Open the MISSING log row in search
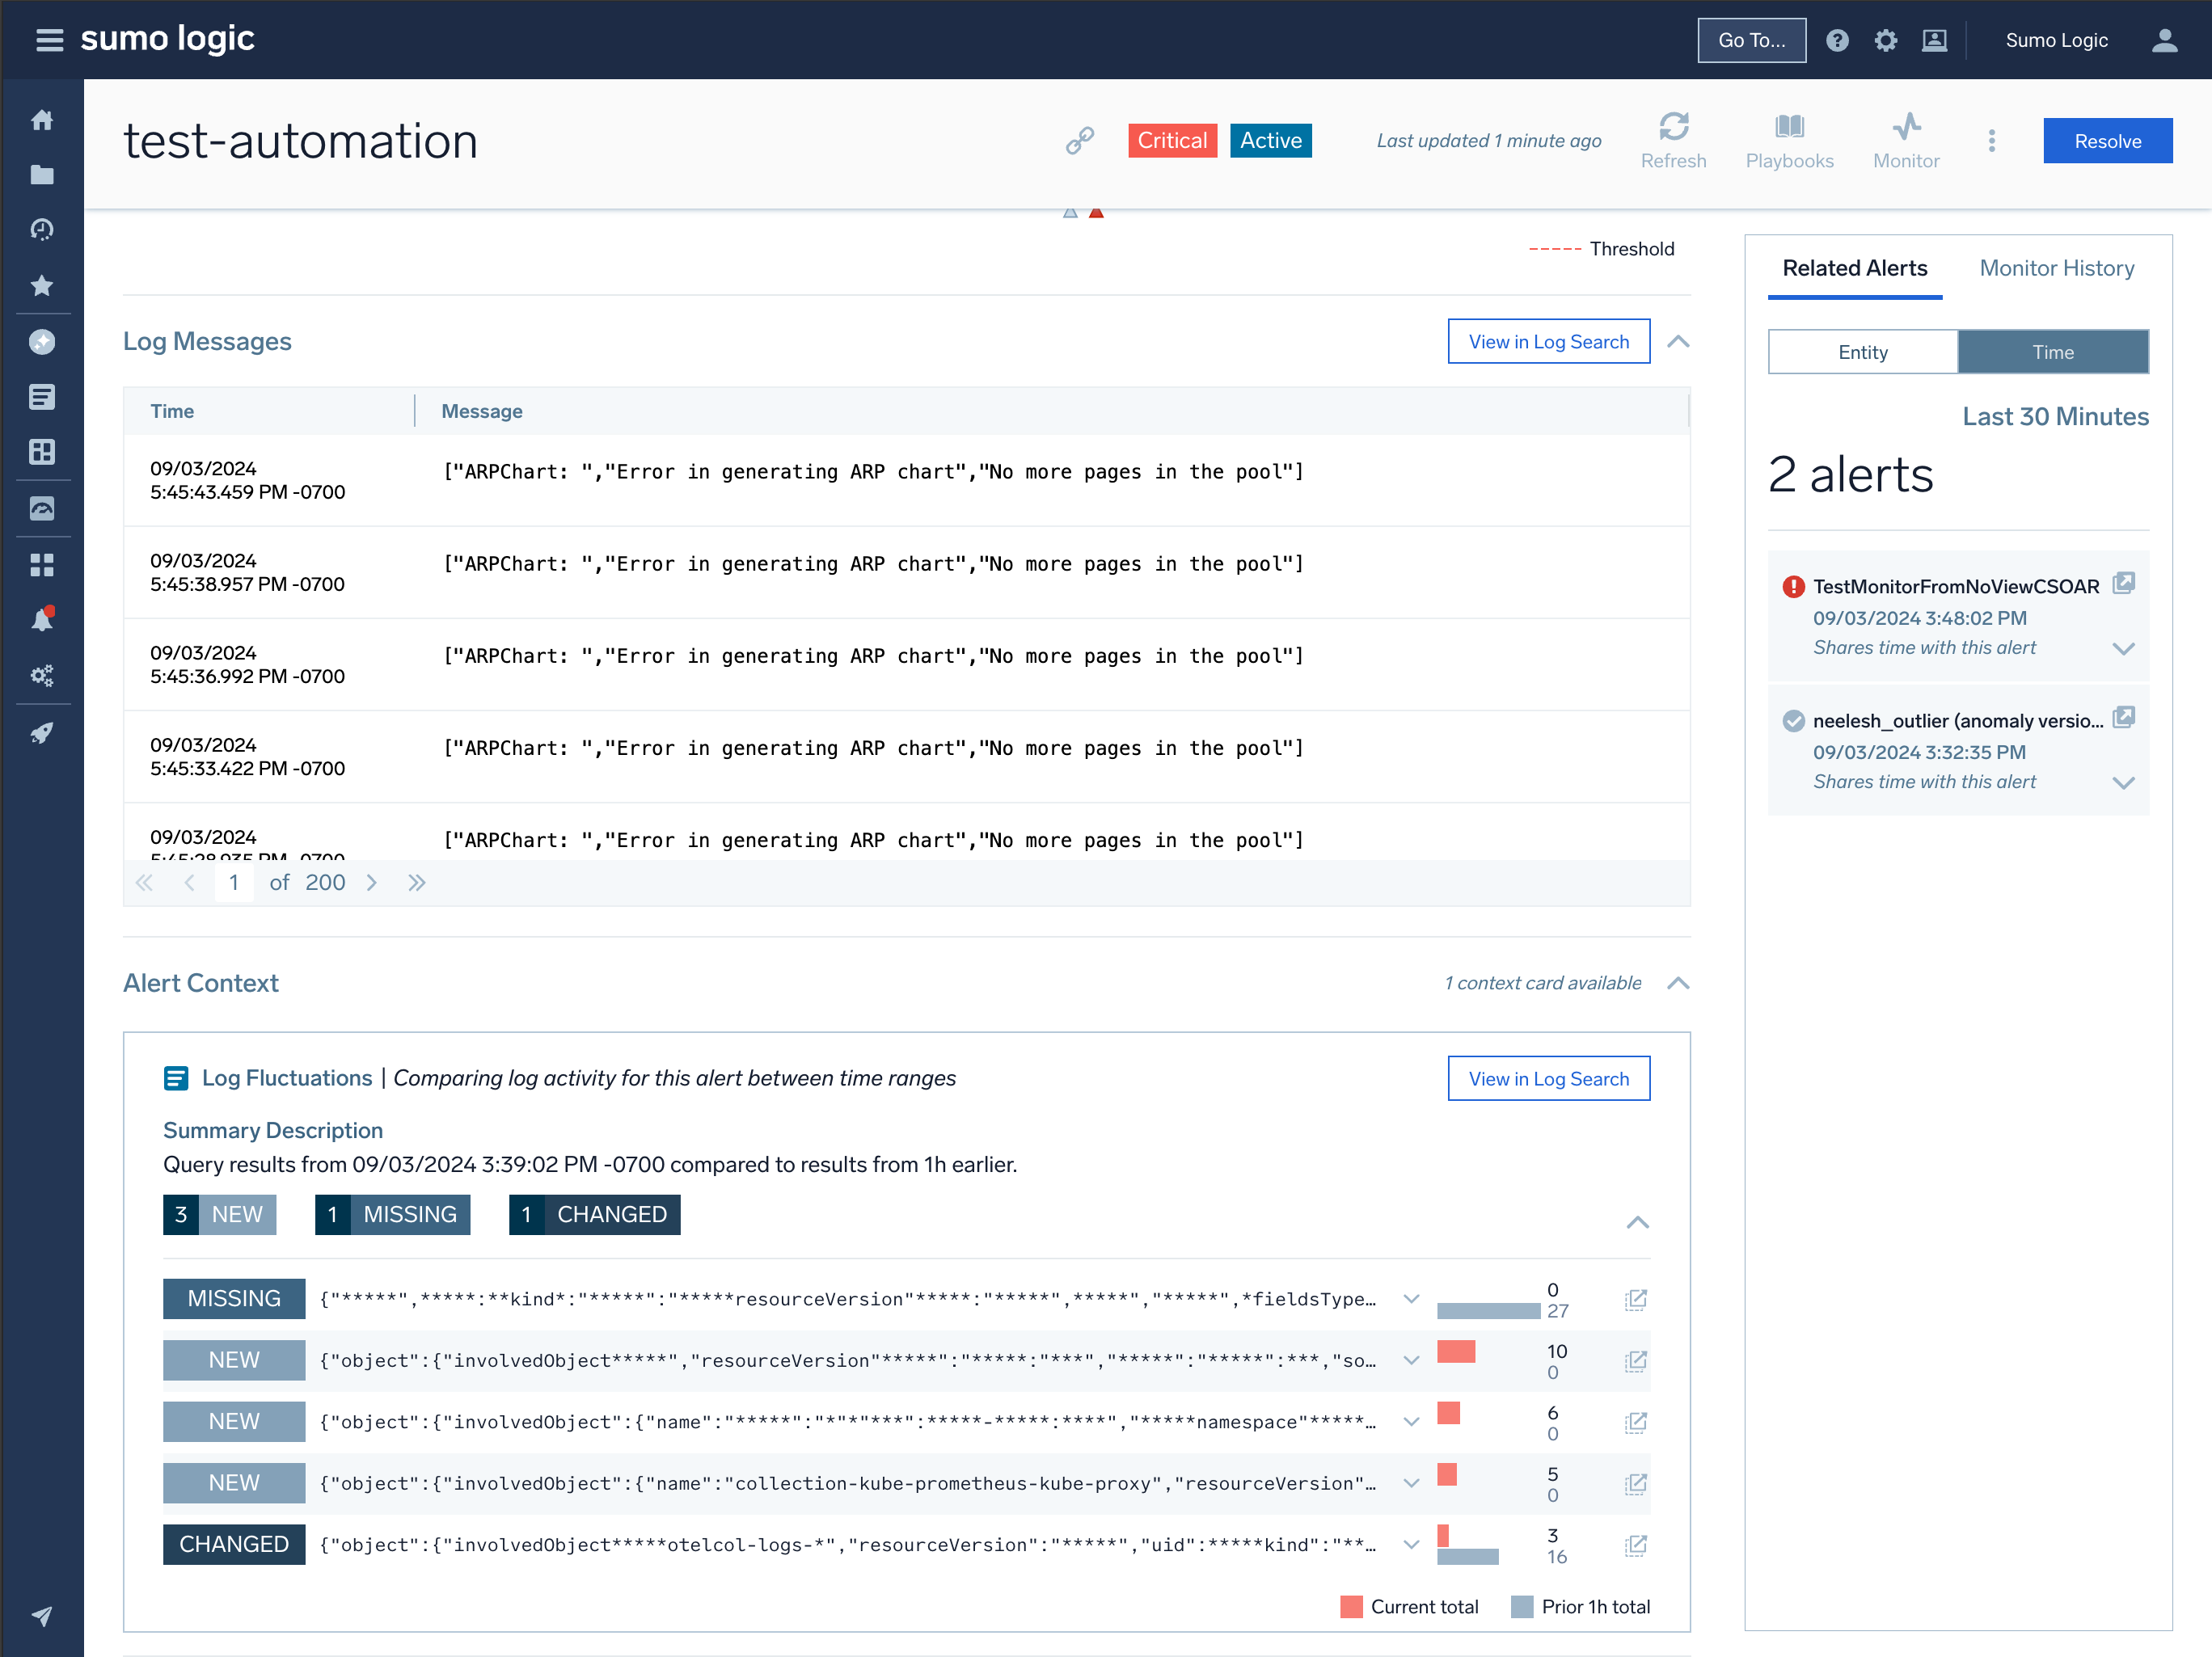2212x1657 pixels. point(1635,1299)
